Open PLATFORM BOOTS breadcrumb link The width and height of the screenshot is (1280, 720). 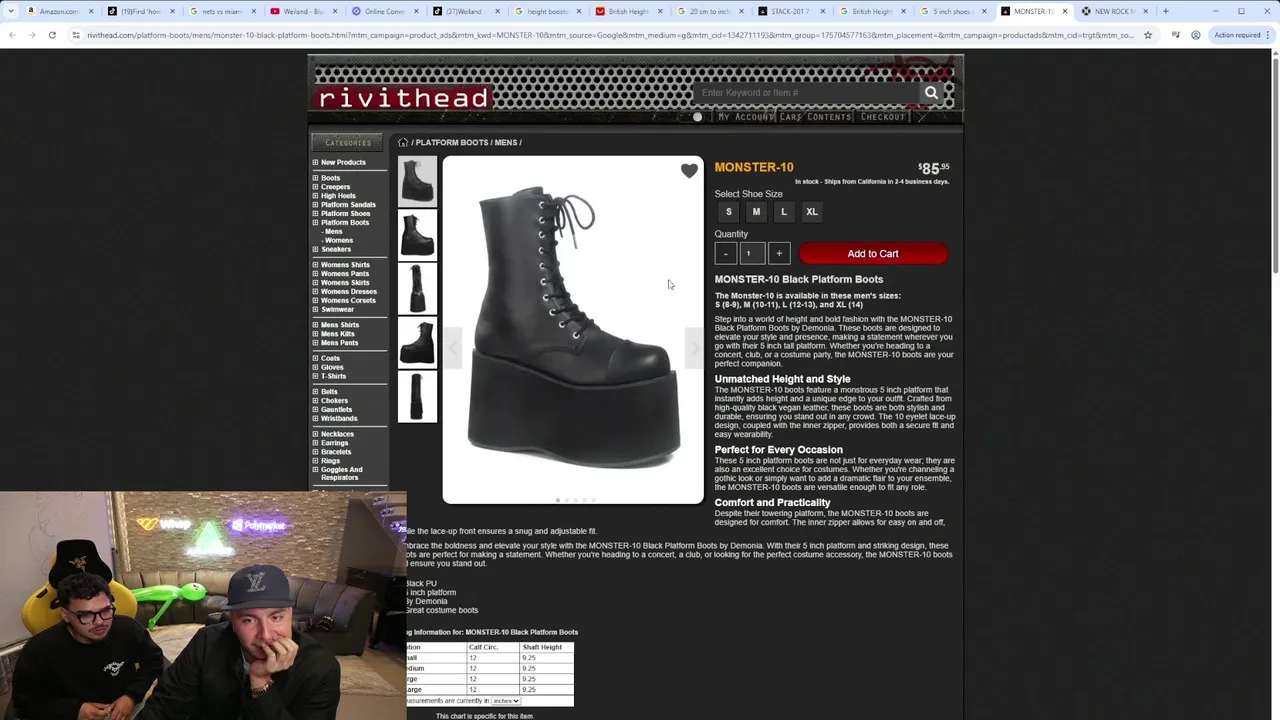(452, 142)
